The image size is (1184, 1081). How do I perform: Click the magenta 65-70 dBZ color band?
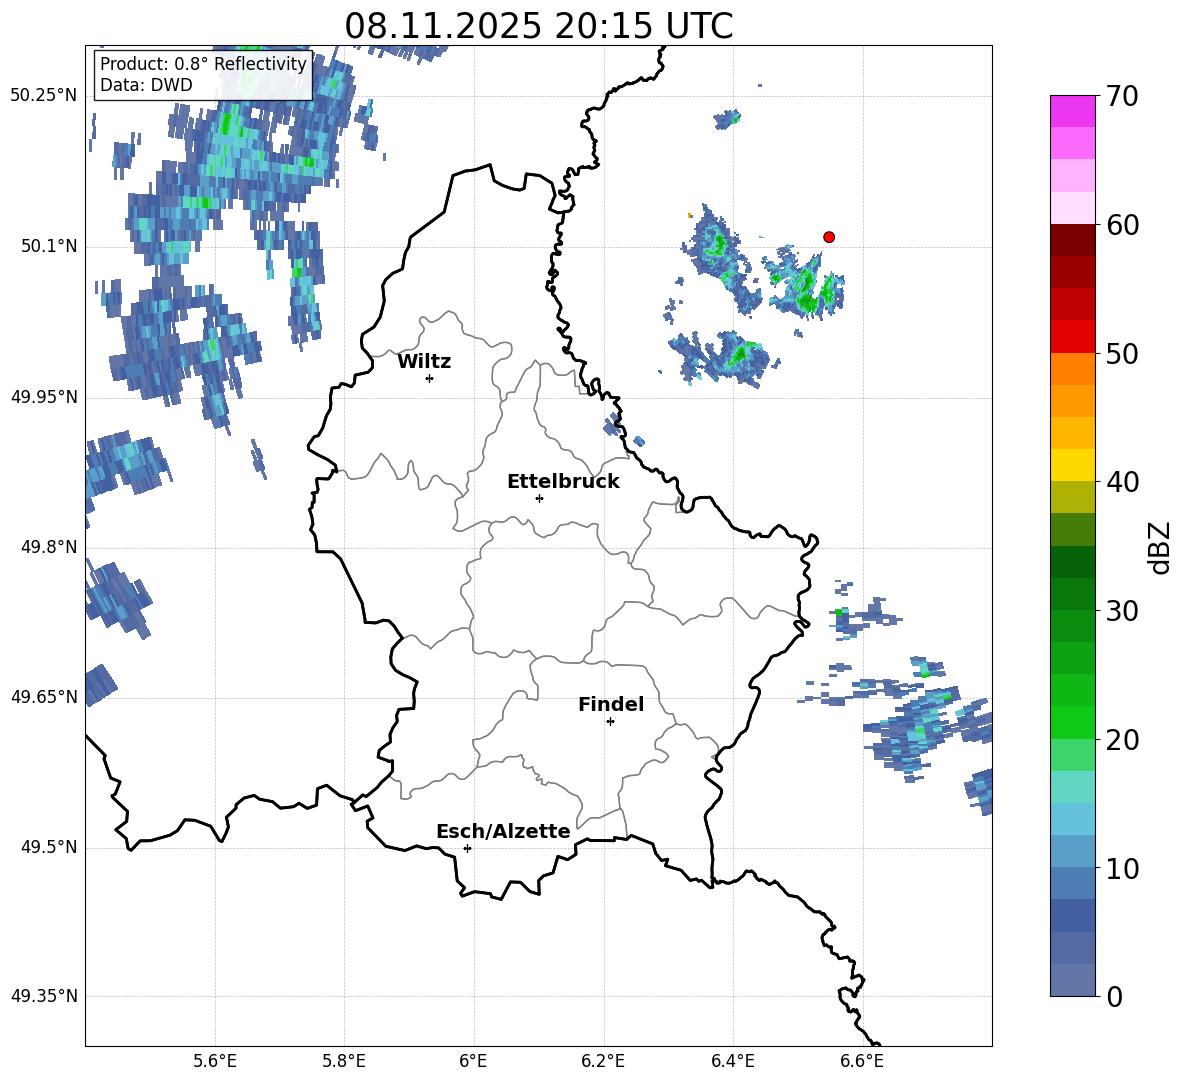tap(1072, 112)
